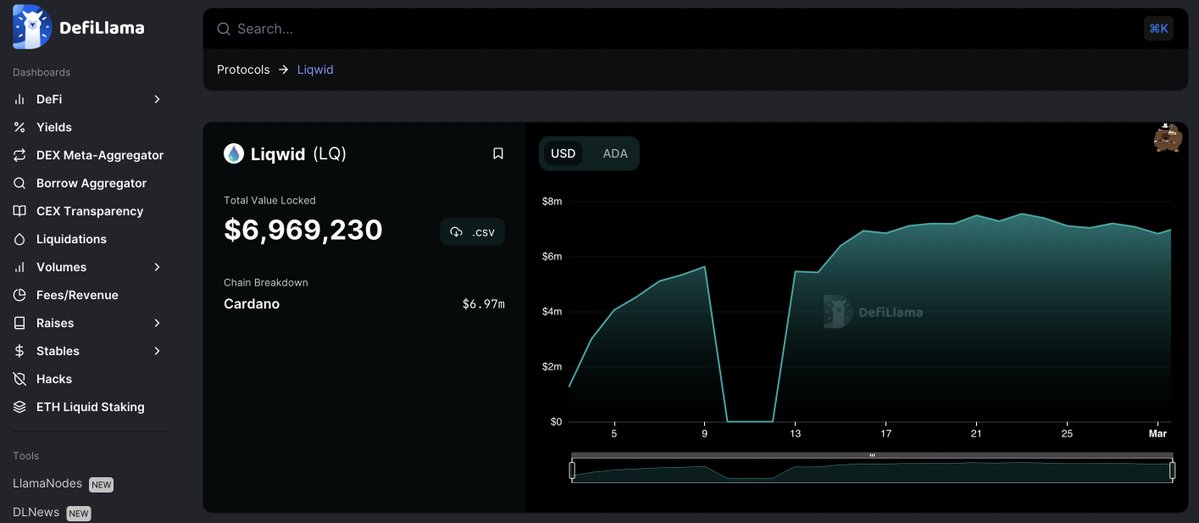Click the NEW badge beside DLNews
The width and height of the screenshot is (1199, 523).
(x=78, y=513)
